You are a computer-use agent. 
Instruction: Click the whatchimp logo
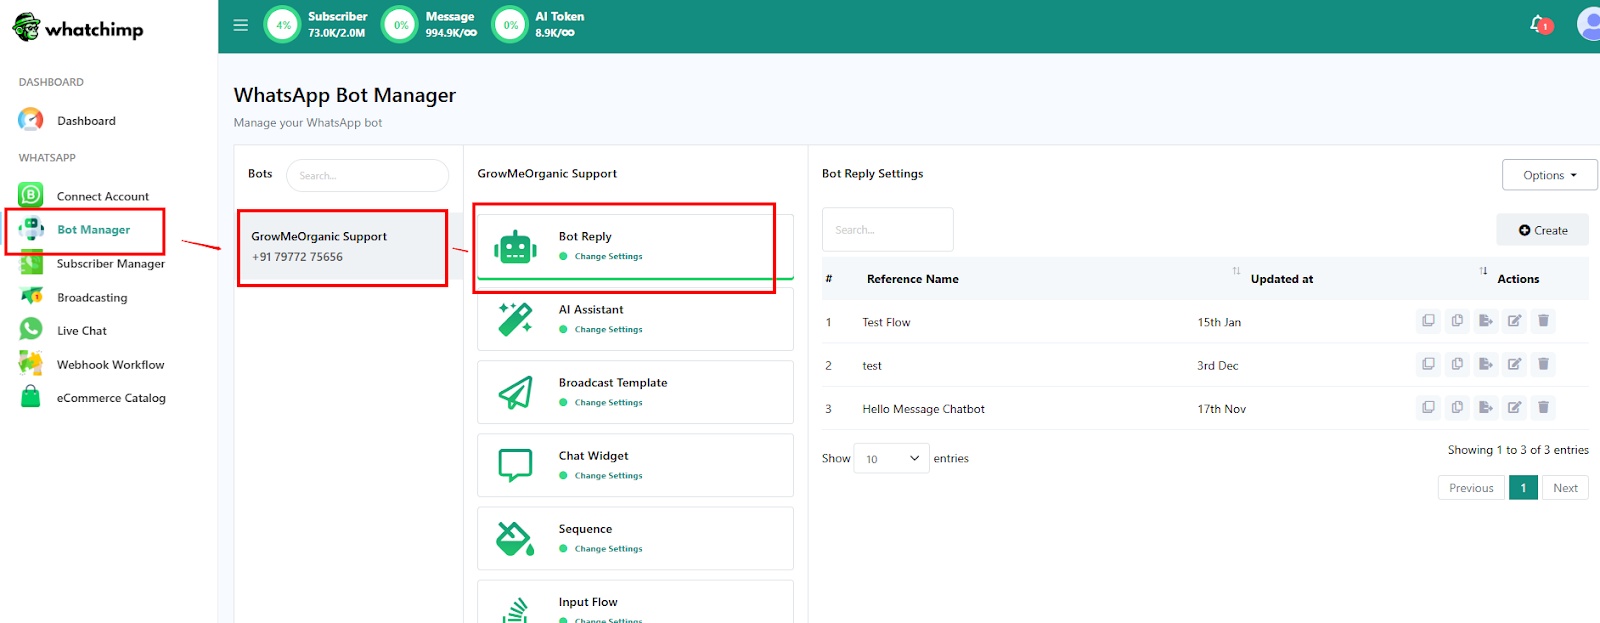[78, 28]
